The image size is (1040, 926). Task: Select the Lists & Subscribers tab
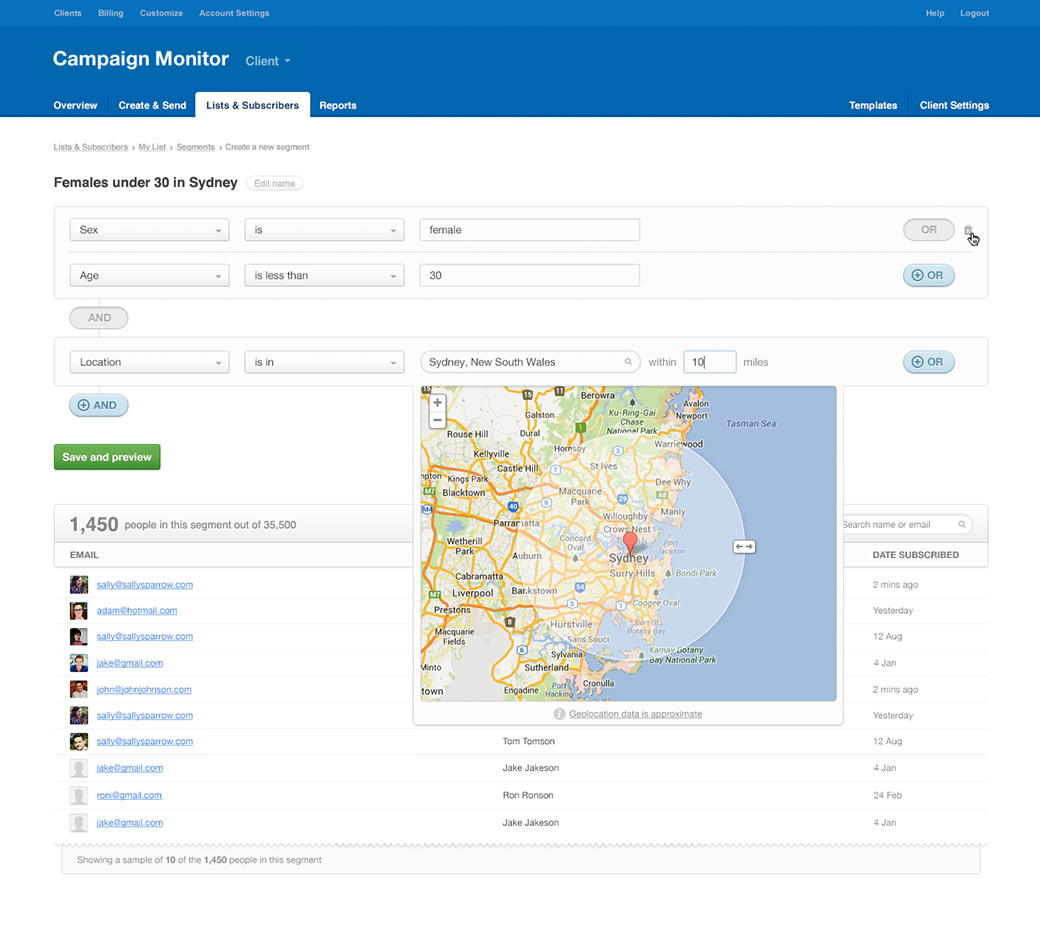pos(253,105)
